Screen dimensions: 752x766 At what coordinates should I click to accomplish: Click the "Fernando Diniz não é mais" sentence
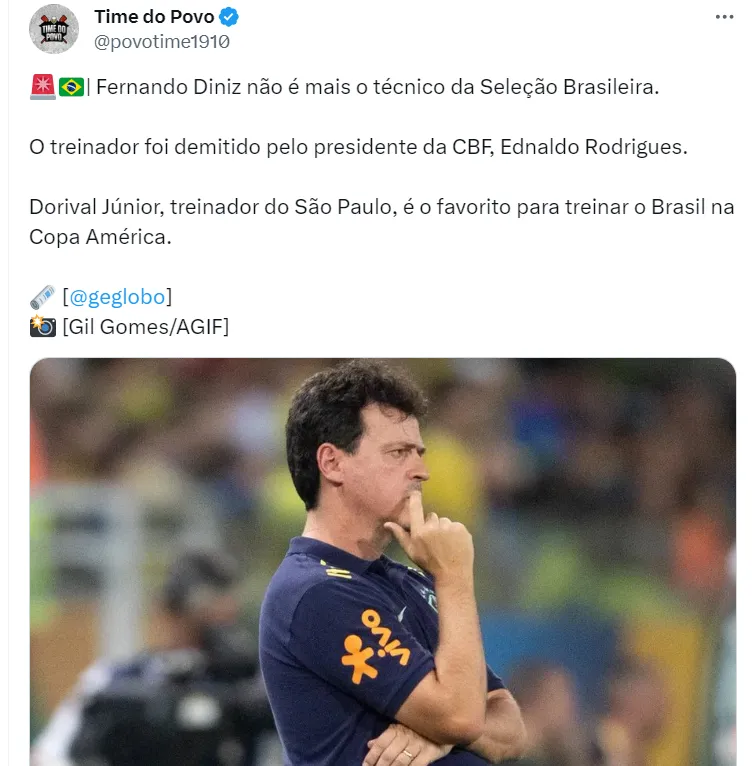(x=374, y=87)
